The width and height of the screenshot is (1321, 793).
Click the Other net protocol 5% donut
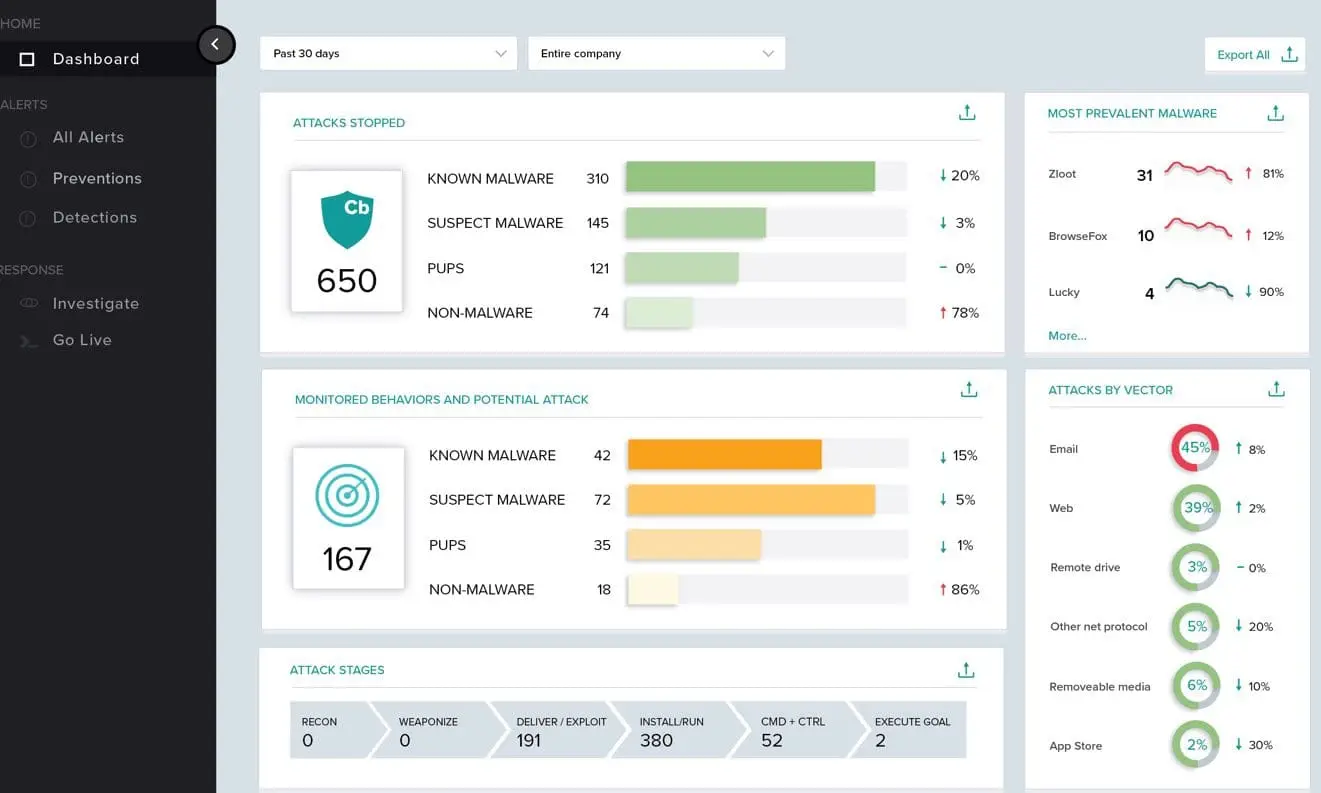[1196, 627]
